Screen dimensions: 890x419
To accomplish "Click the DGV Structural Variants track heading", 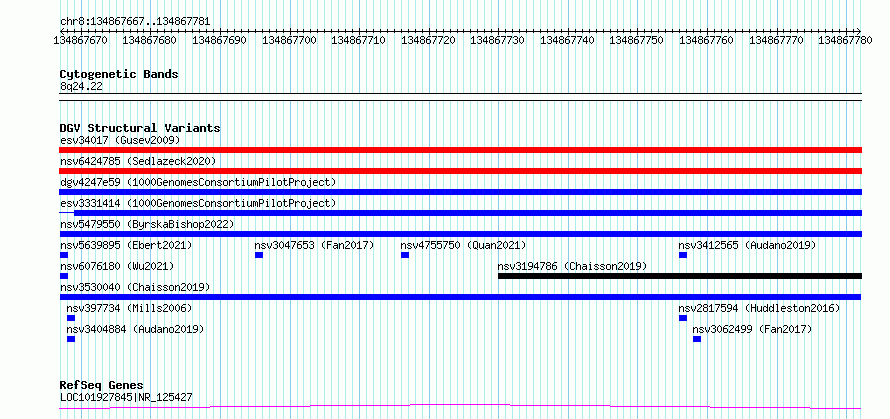I will pos(140,128).
